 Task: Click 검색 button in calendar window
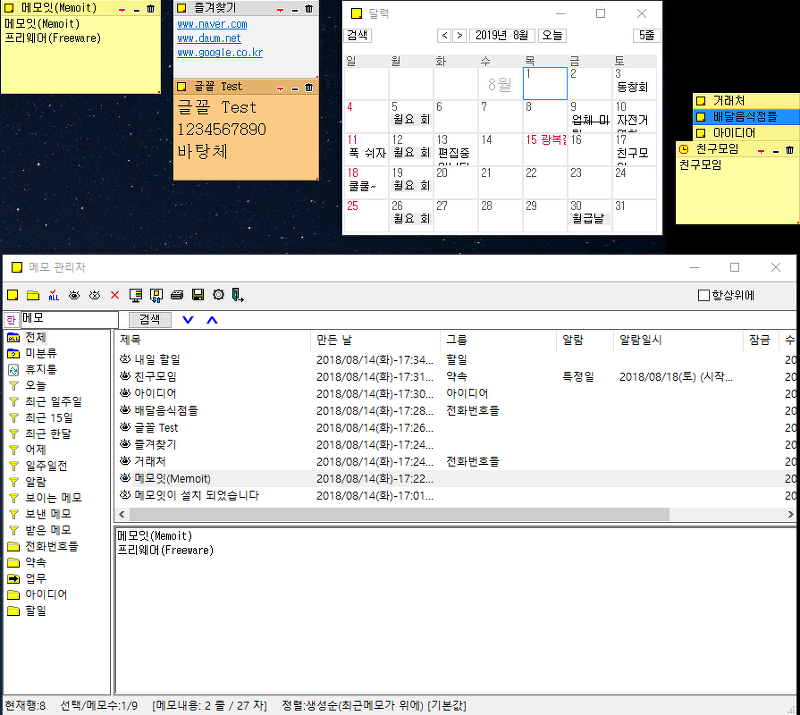click(x=357, y=35)
